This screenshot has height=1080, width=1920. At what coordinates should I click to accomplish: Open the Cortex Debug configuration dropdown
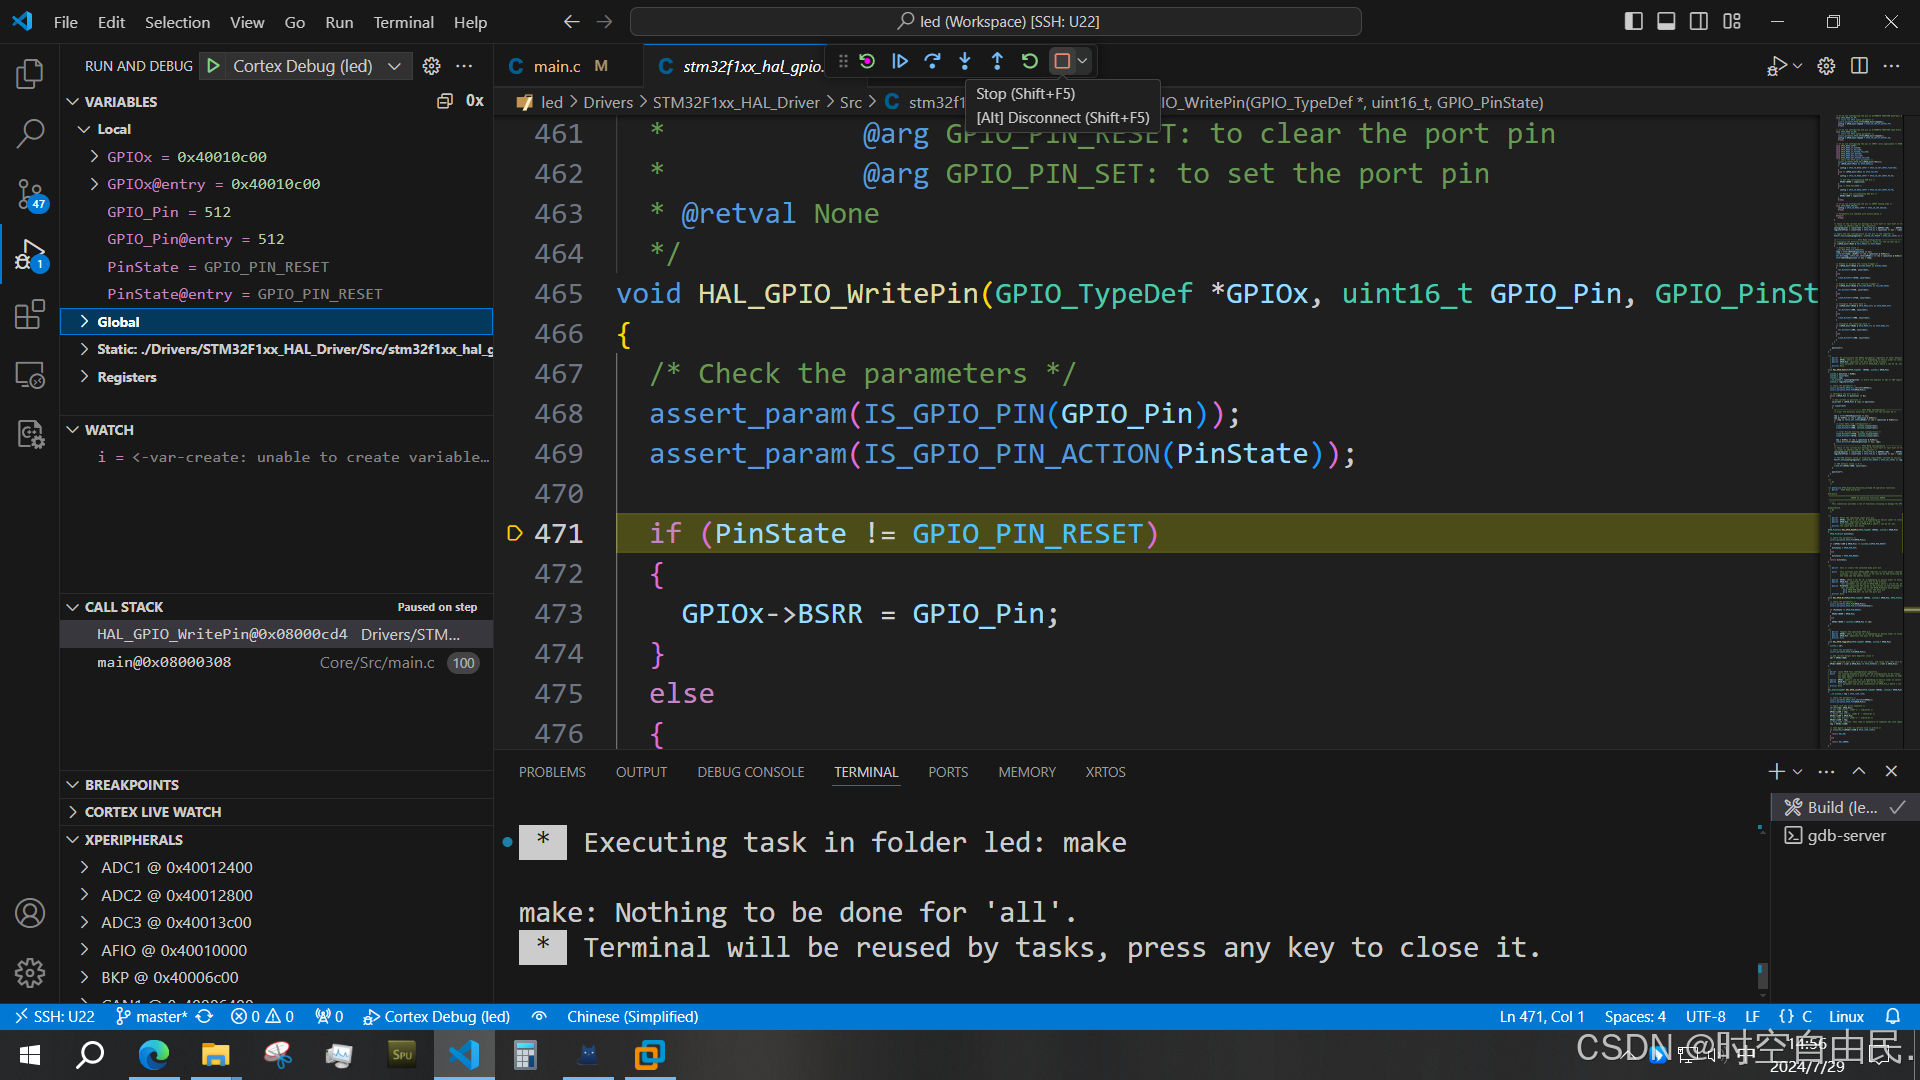(395, 66)
